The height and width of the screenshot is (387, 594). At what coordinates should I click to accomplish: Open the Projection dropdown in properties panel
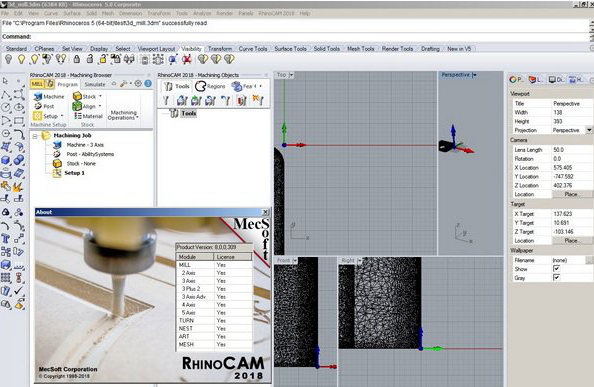click(589, 130)
